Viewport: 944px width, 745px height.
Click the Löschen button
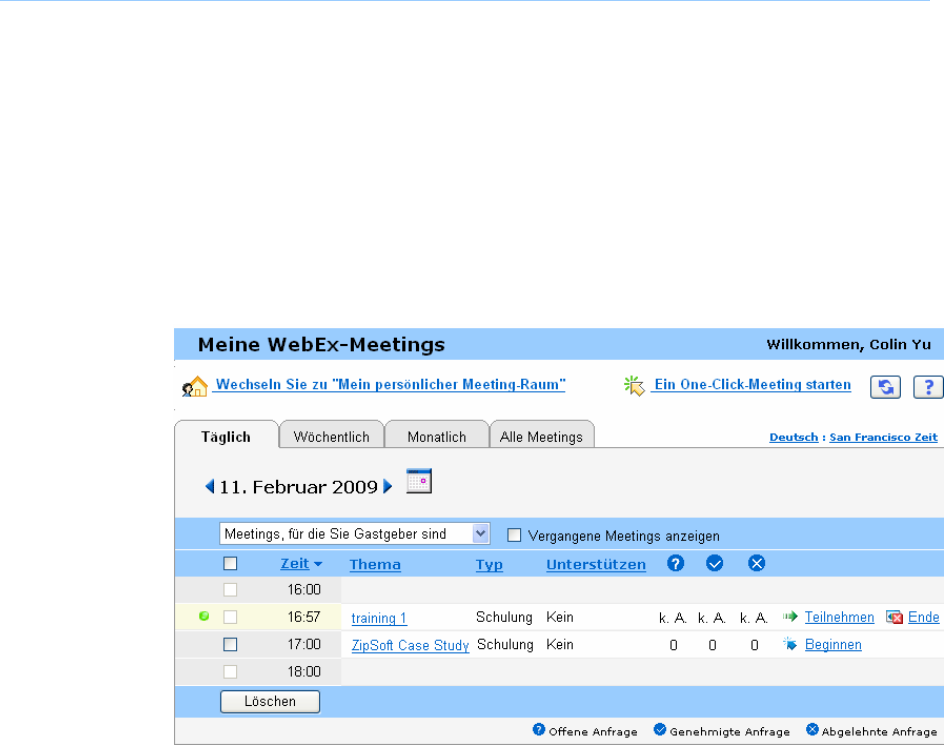[x=270, y=702]
